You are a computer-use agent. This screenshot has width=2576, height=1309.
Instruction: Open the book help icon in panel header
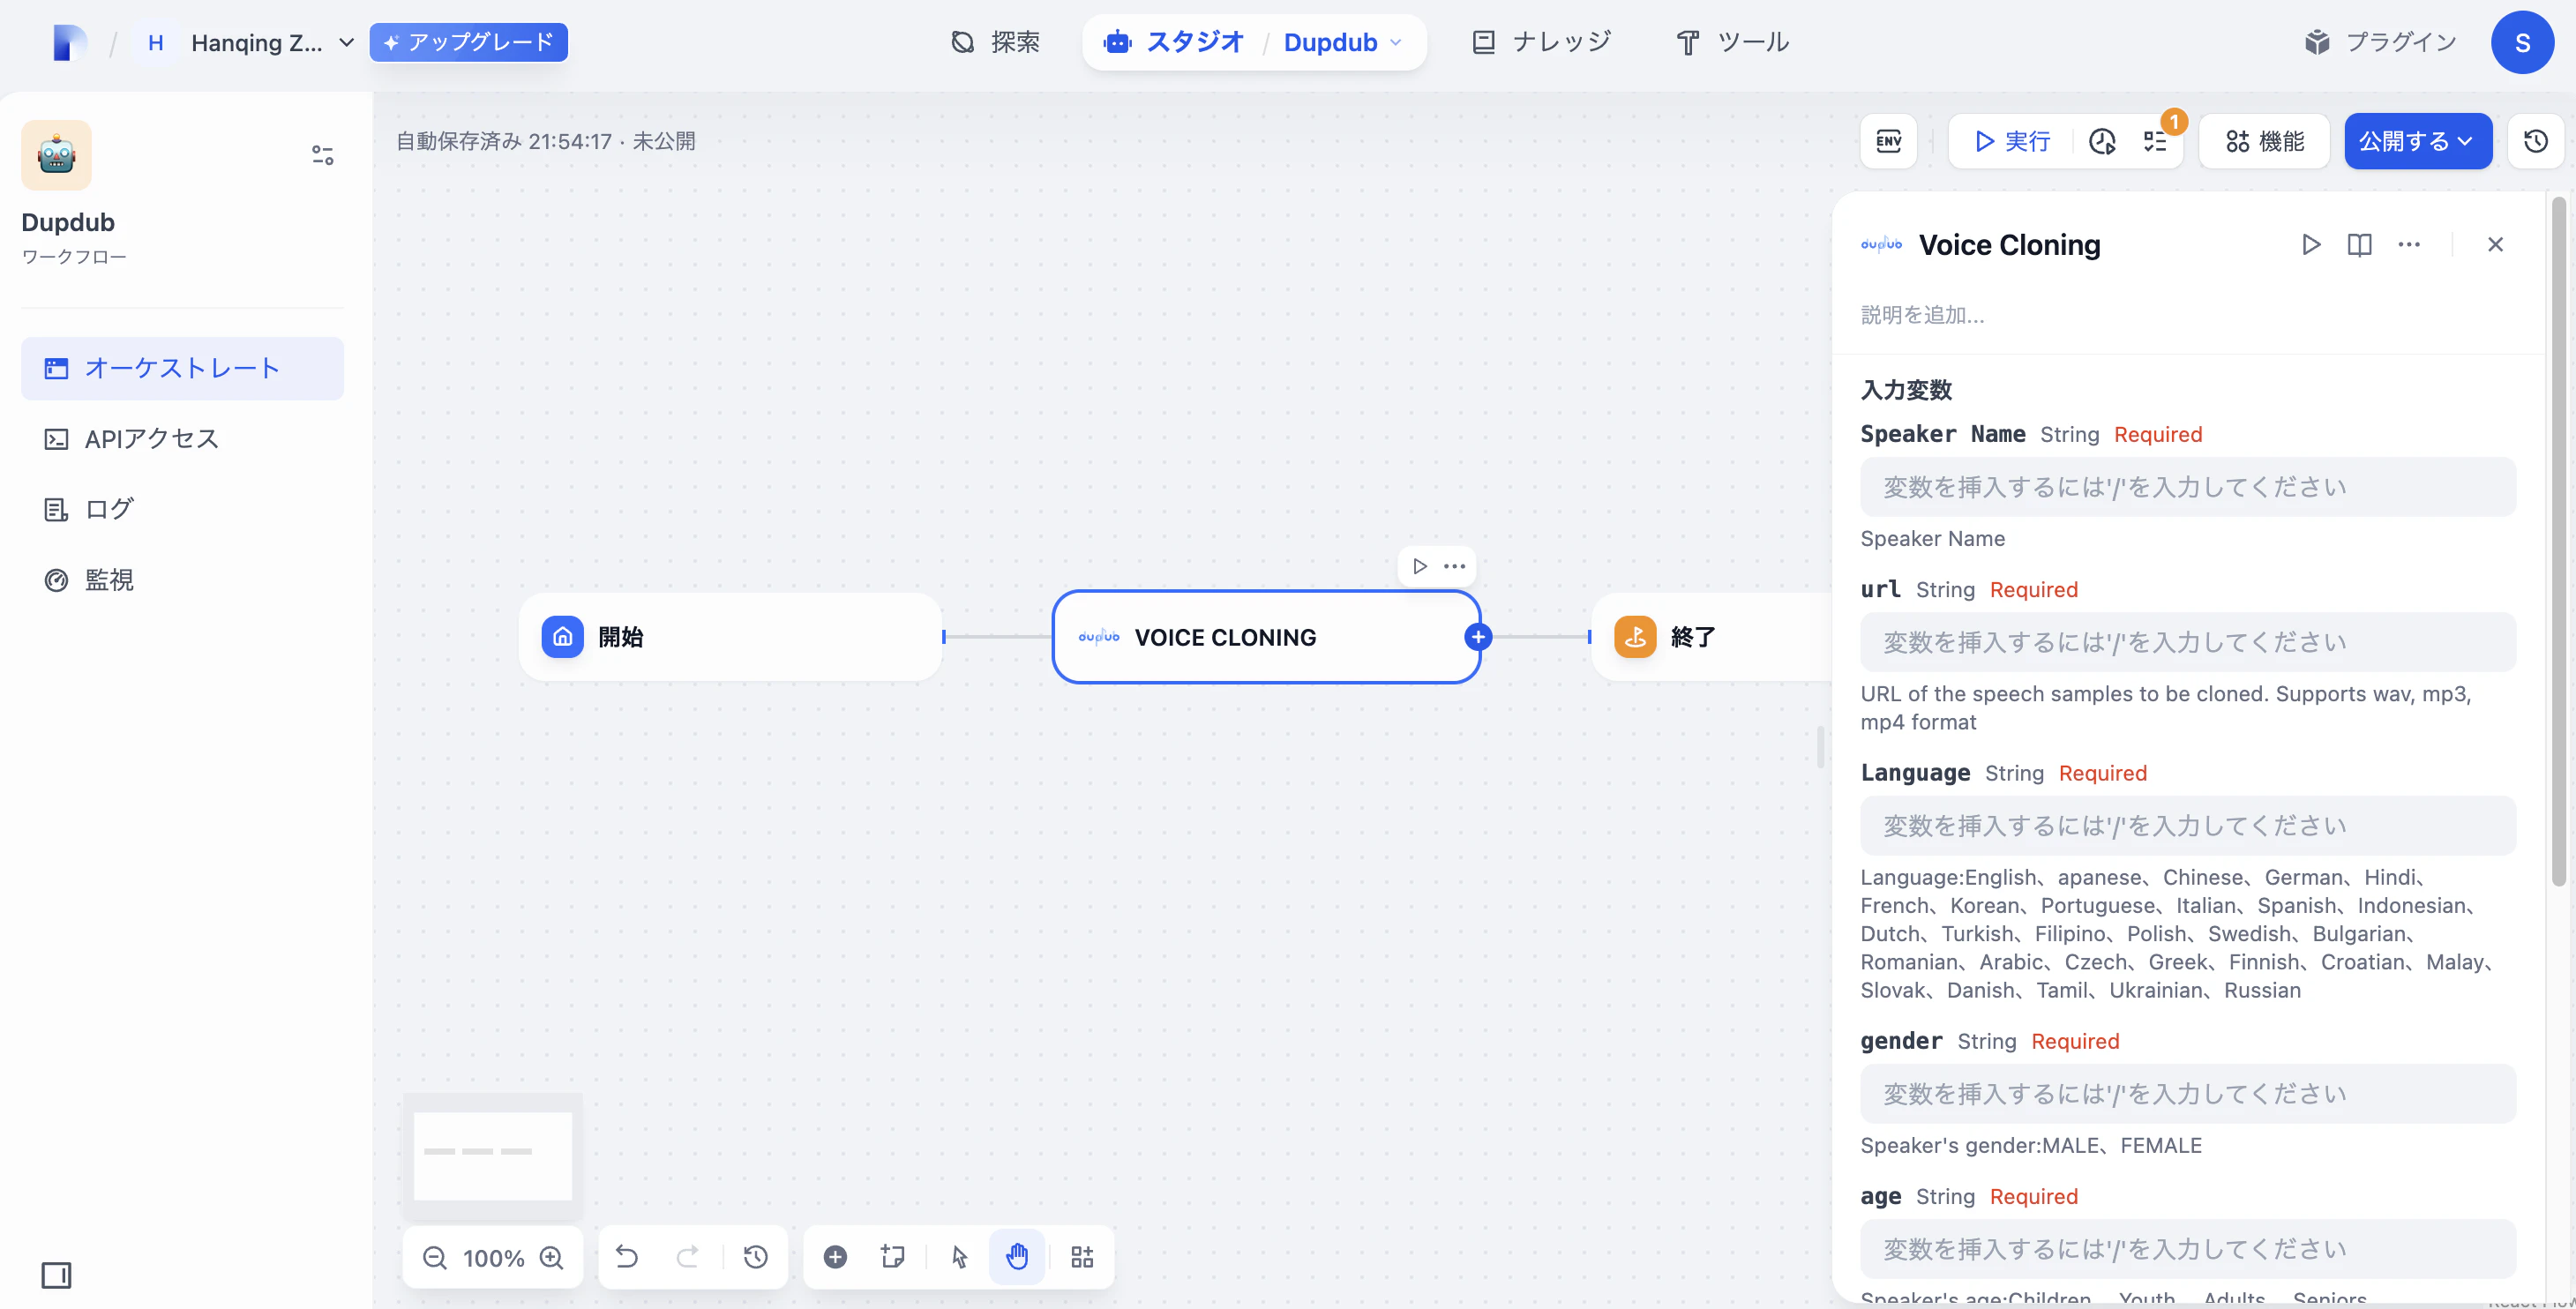coord(2359,245)
